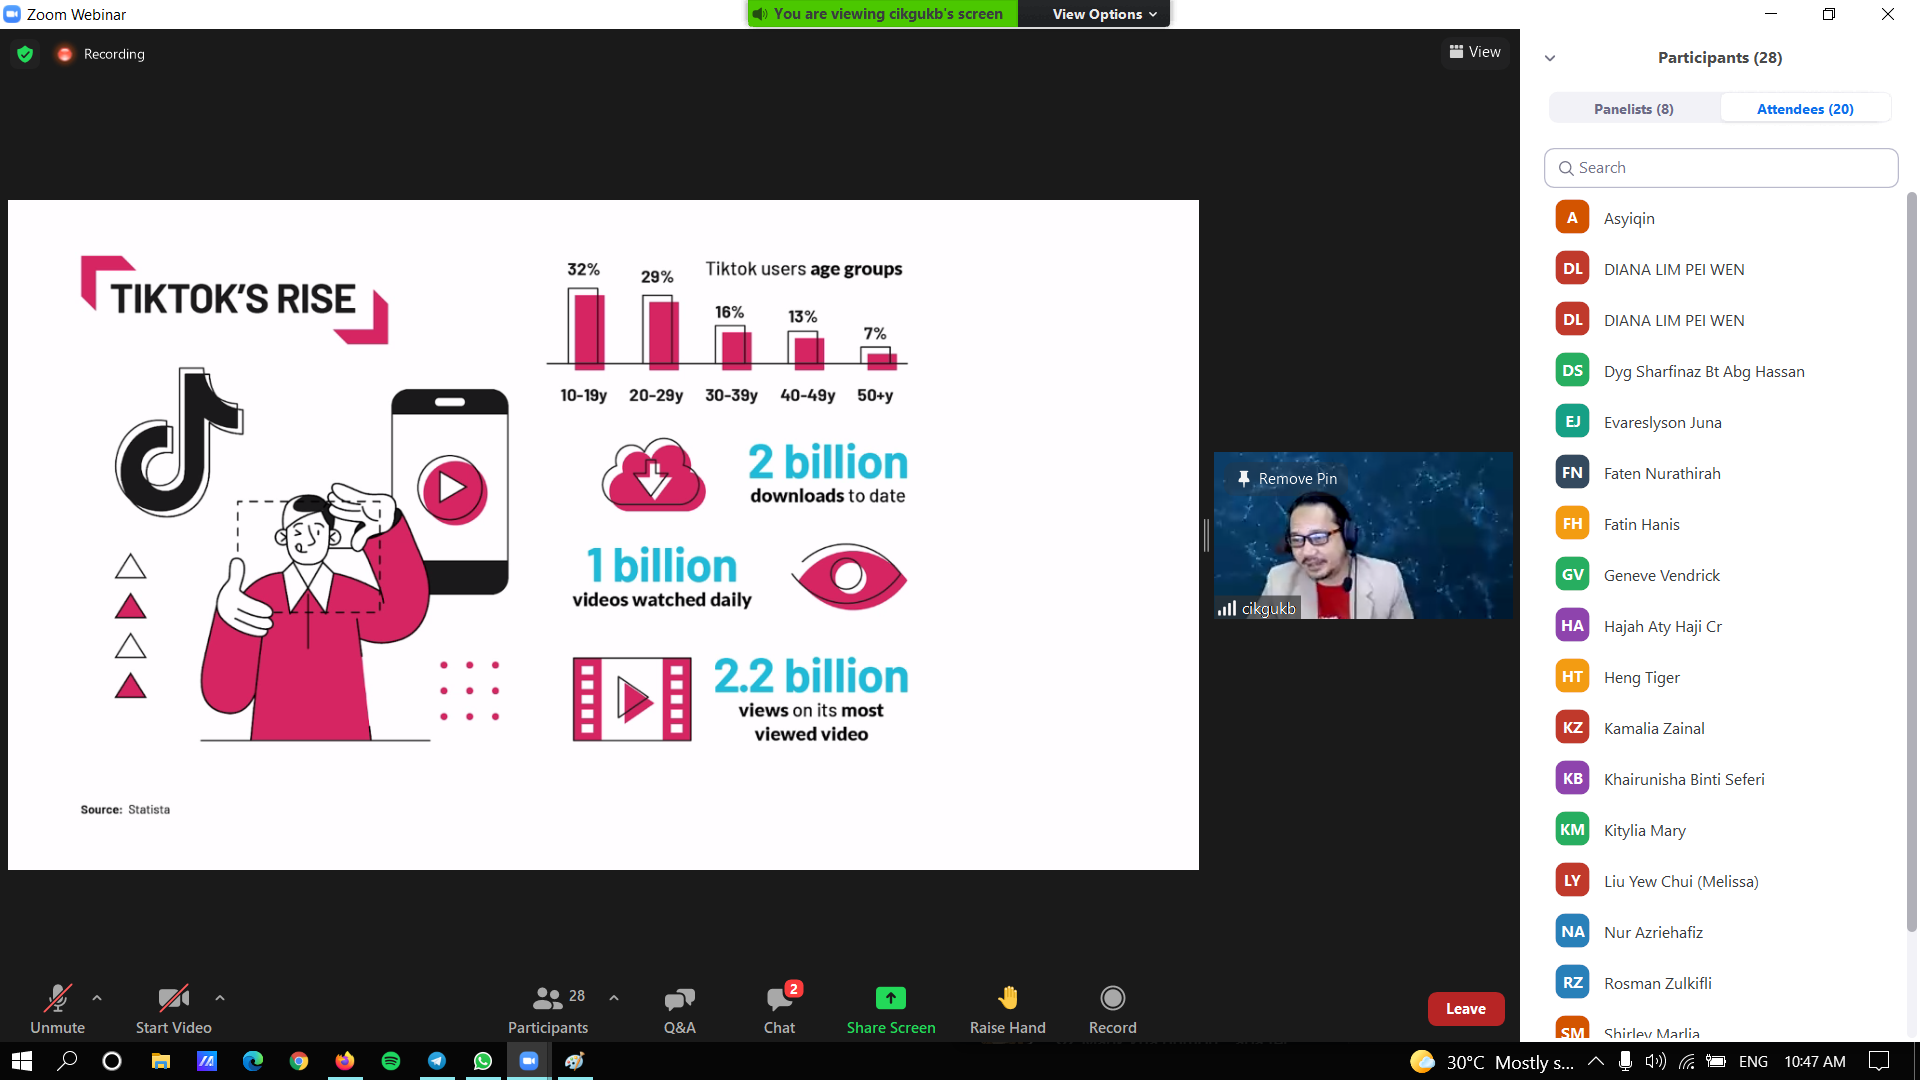Open Chat with 2 unread messages
The height and width of the screenshot is (1080, 1920).
point(780,1008)
